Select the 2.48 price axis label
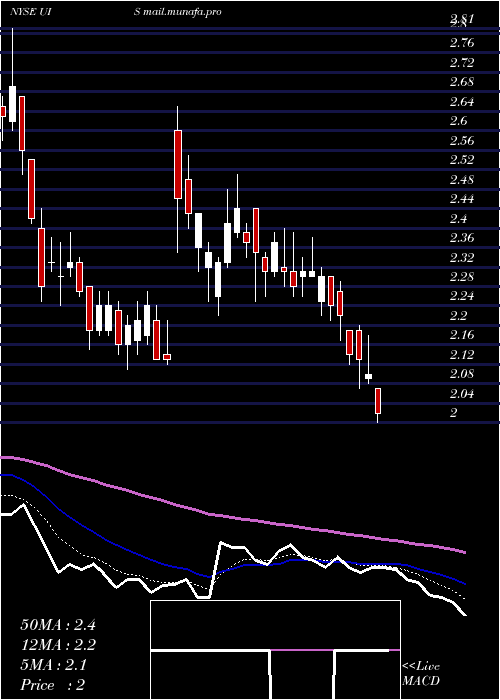The width and height of the screenshot is (500, 700). point(462,179)
